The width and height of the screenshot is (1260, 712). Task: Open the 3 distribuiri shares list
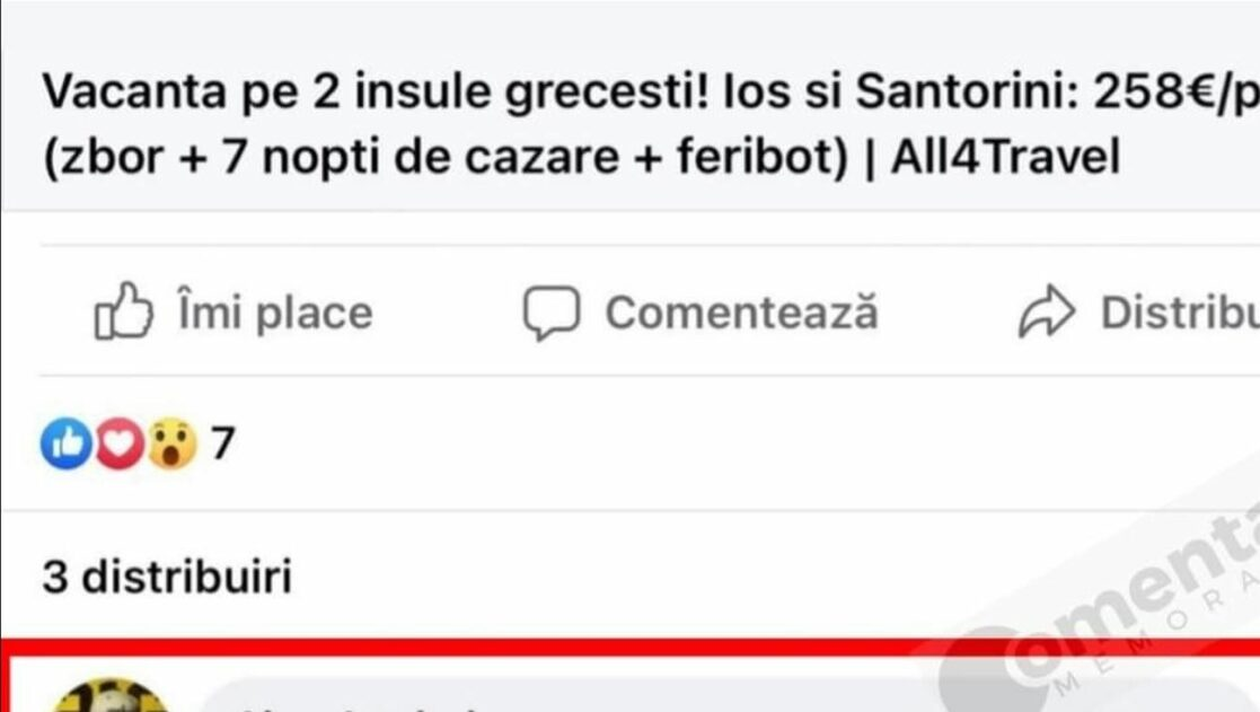tap(167, 577)
